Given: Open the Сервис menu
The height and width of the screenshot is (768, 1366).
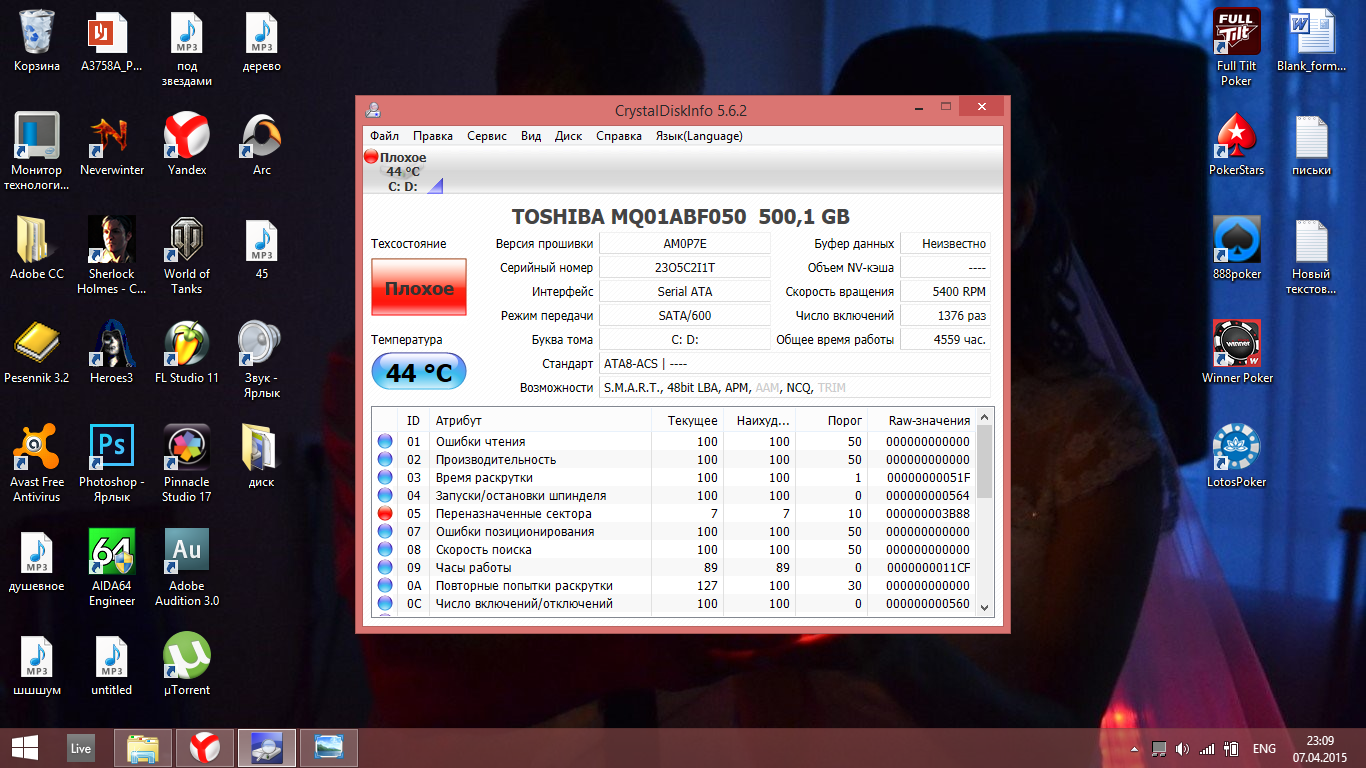Looking at the screenshot, I should click(487, 136).
